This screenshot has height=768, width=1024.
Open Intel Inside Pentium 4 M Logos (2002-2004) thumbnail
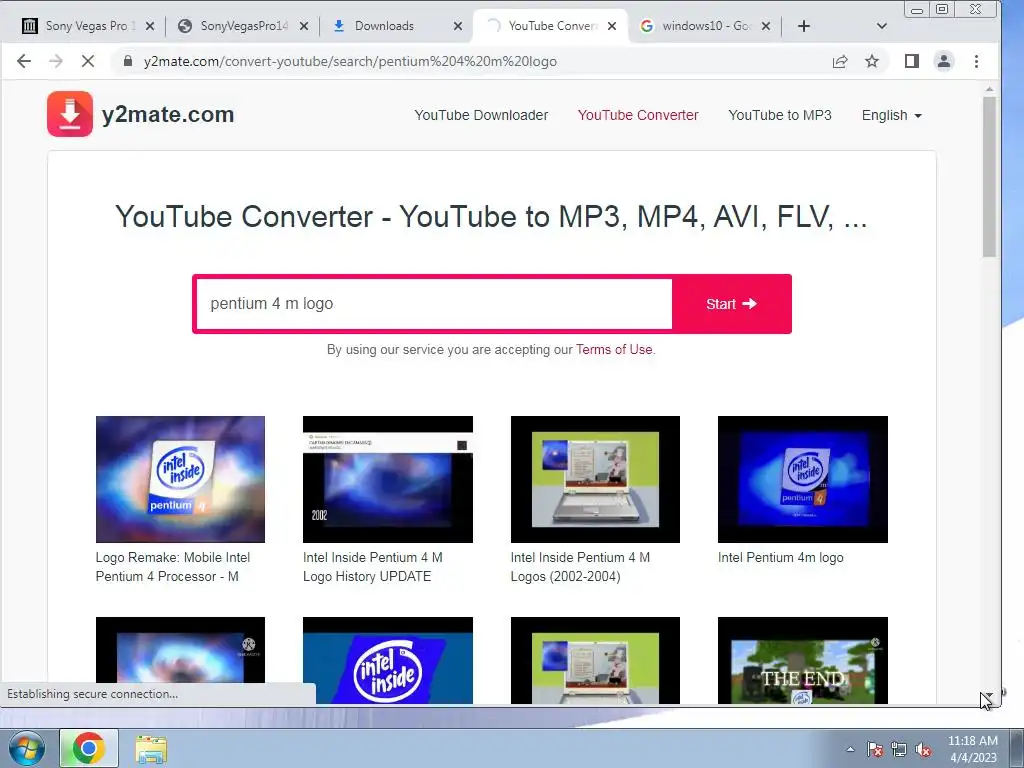595,479
